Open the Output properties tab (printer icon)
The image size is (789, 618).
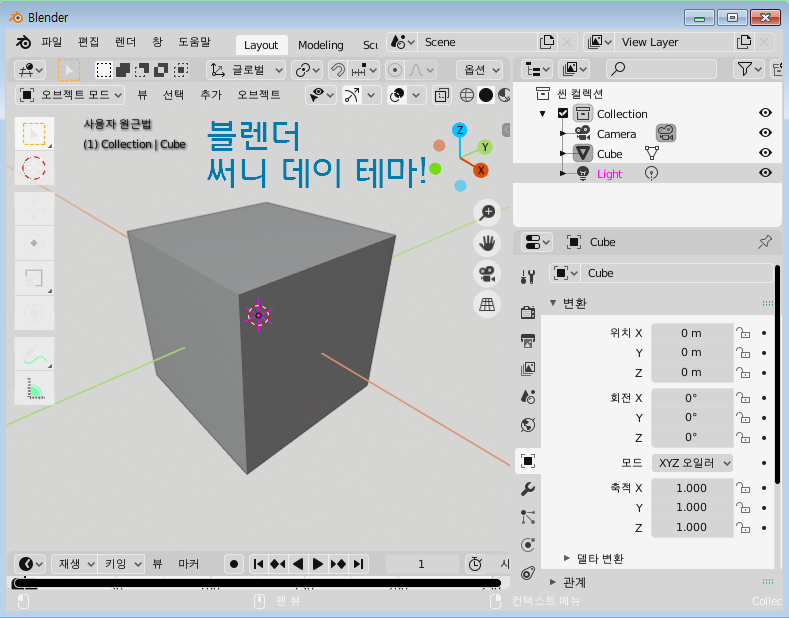528,340
